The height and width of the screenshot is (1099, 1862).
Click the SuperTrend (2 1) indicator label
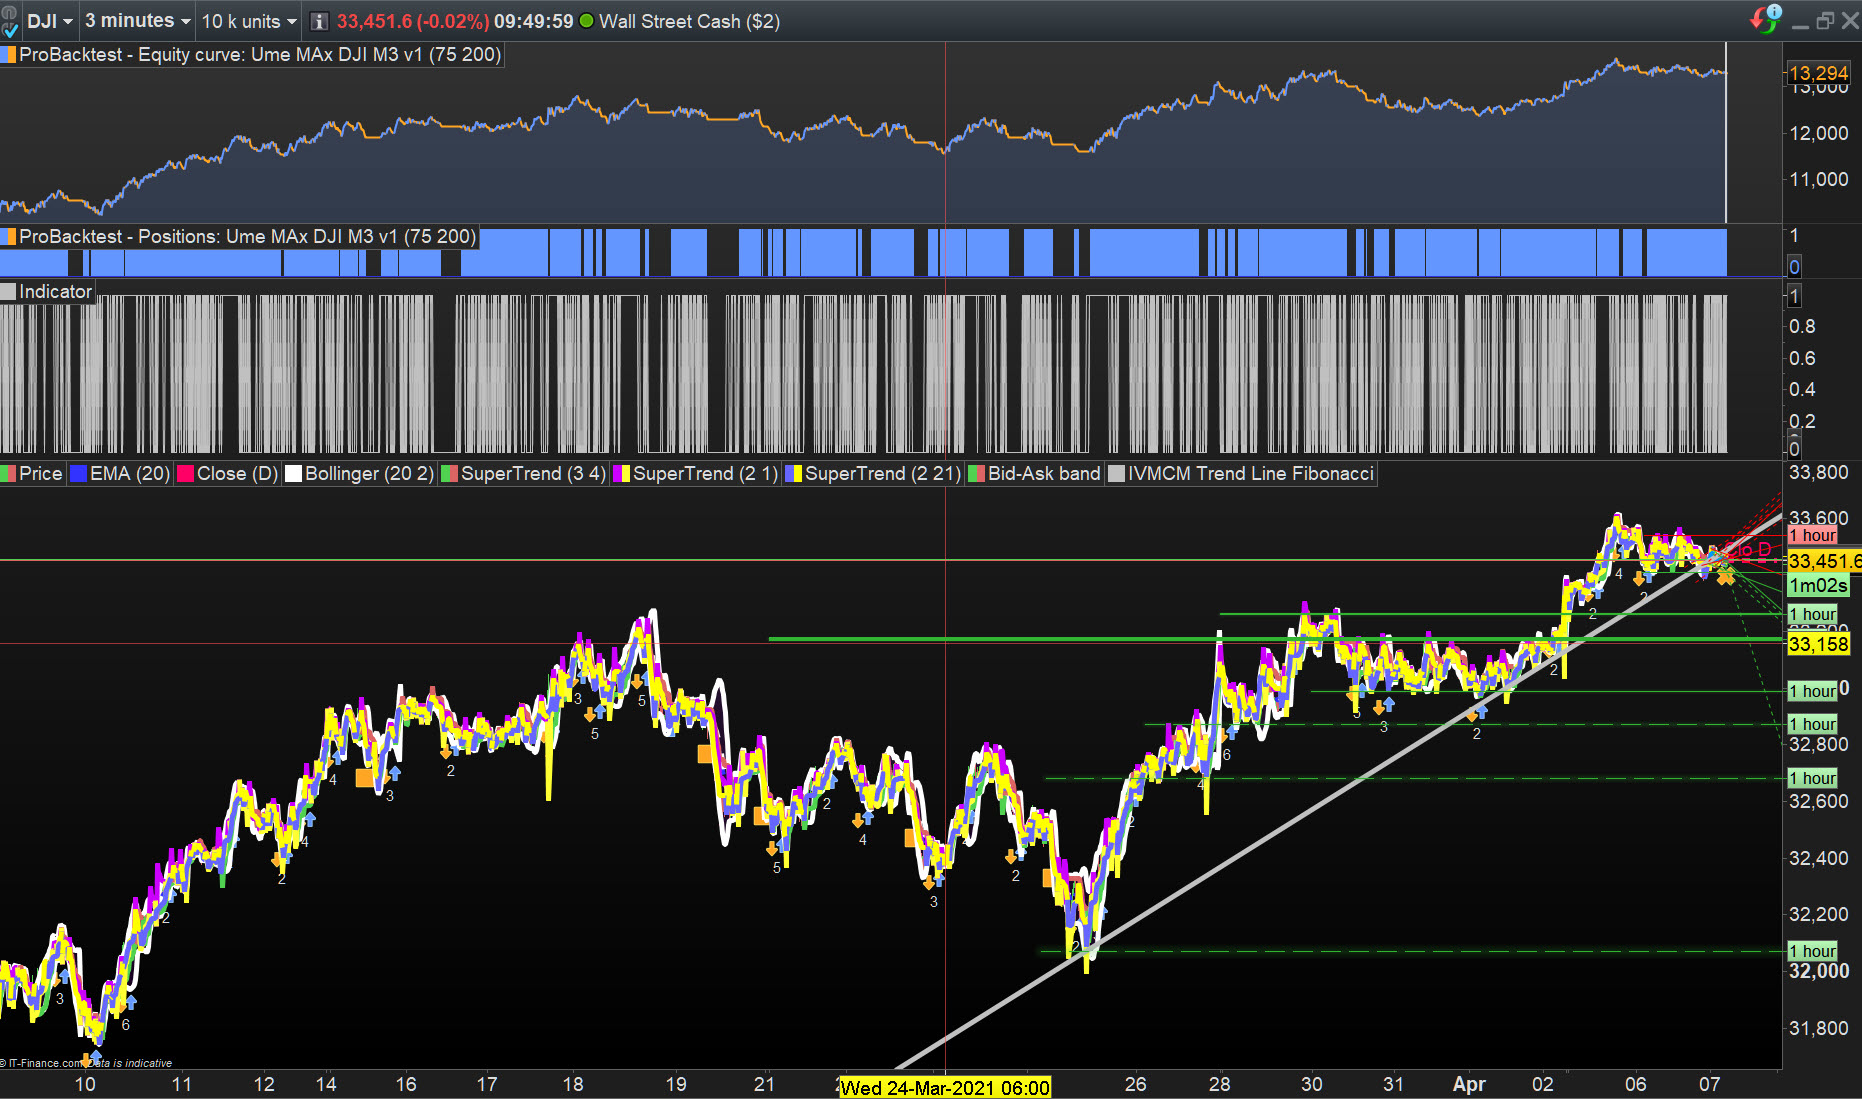point(705,474)
